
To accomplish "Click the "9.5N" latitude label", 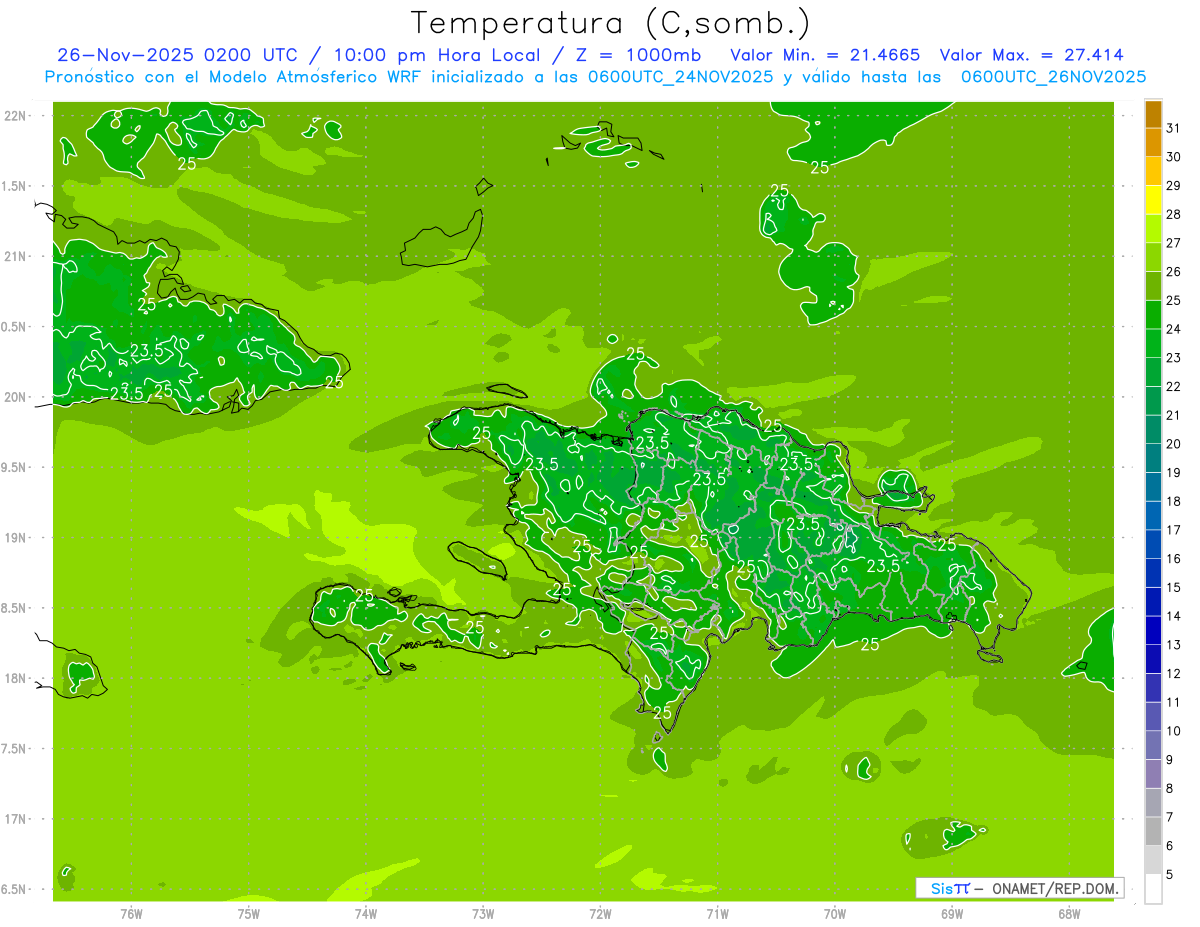I will click(14, 467).
